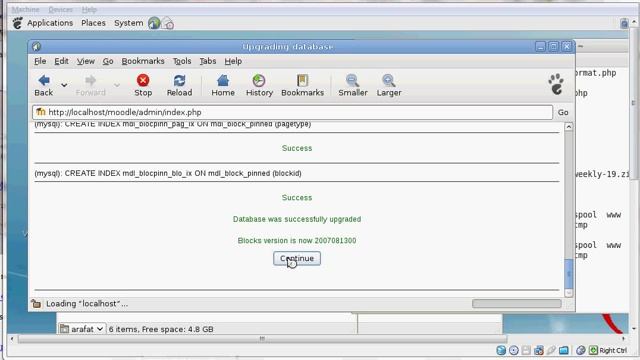Open the System panel menu
This screenshot has height=360, width=640.
[129, 23]
